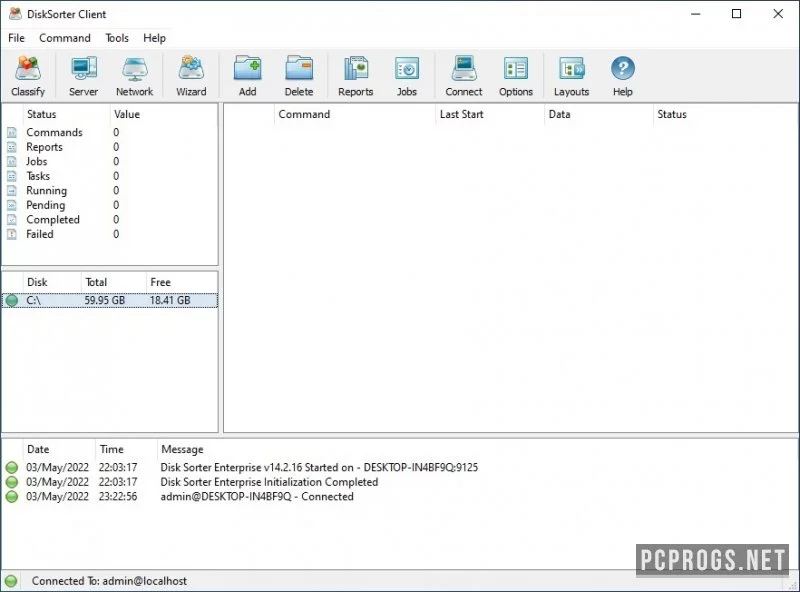Image resolution: width=800 pixels, height=592 pixels.
Task: Select the 'C:\' disk entry
Action: point(34,301)
